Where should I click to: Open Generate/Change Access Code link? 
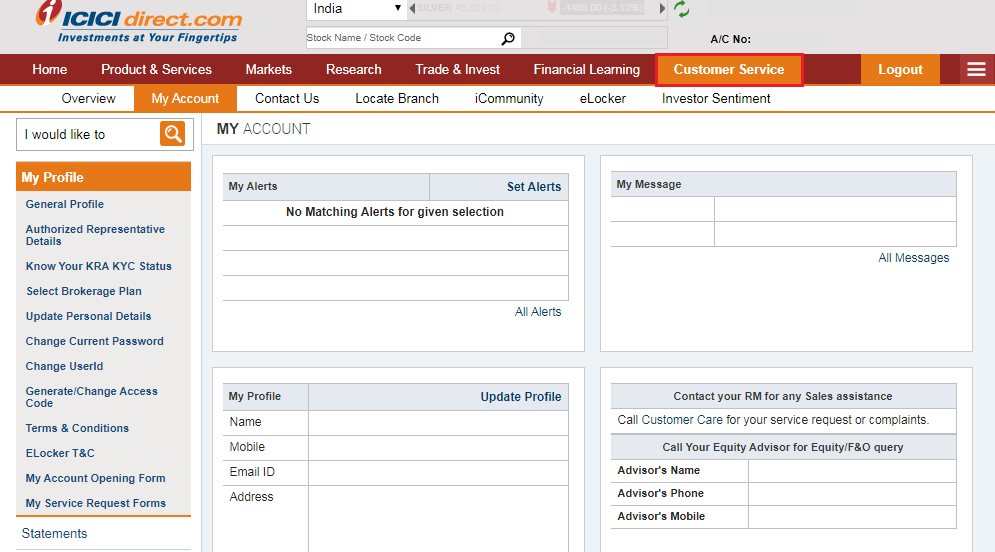91,397
